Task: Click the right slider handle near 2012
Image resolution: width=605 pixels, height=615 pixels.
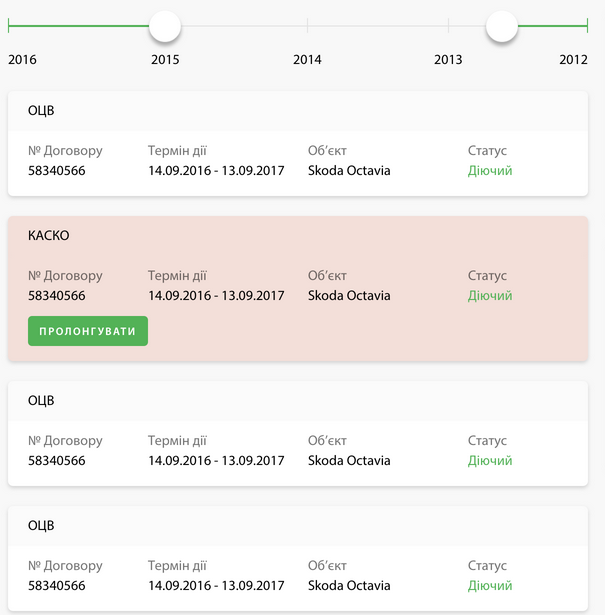Action: tap(502, 26)
